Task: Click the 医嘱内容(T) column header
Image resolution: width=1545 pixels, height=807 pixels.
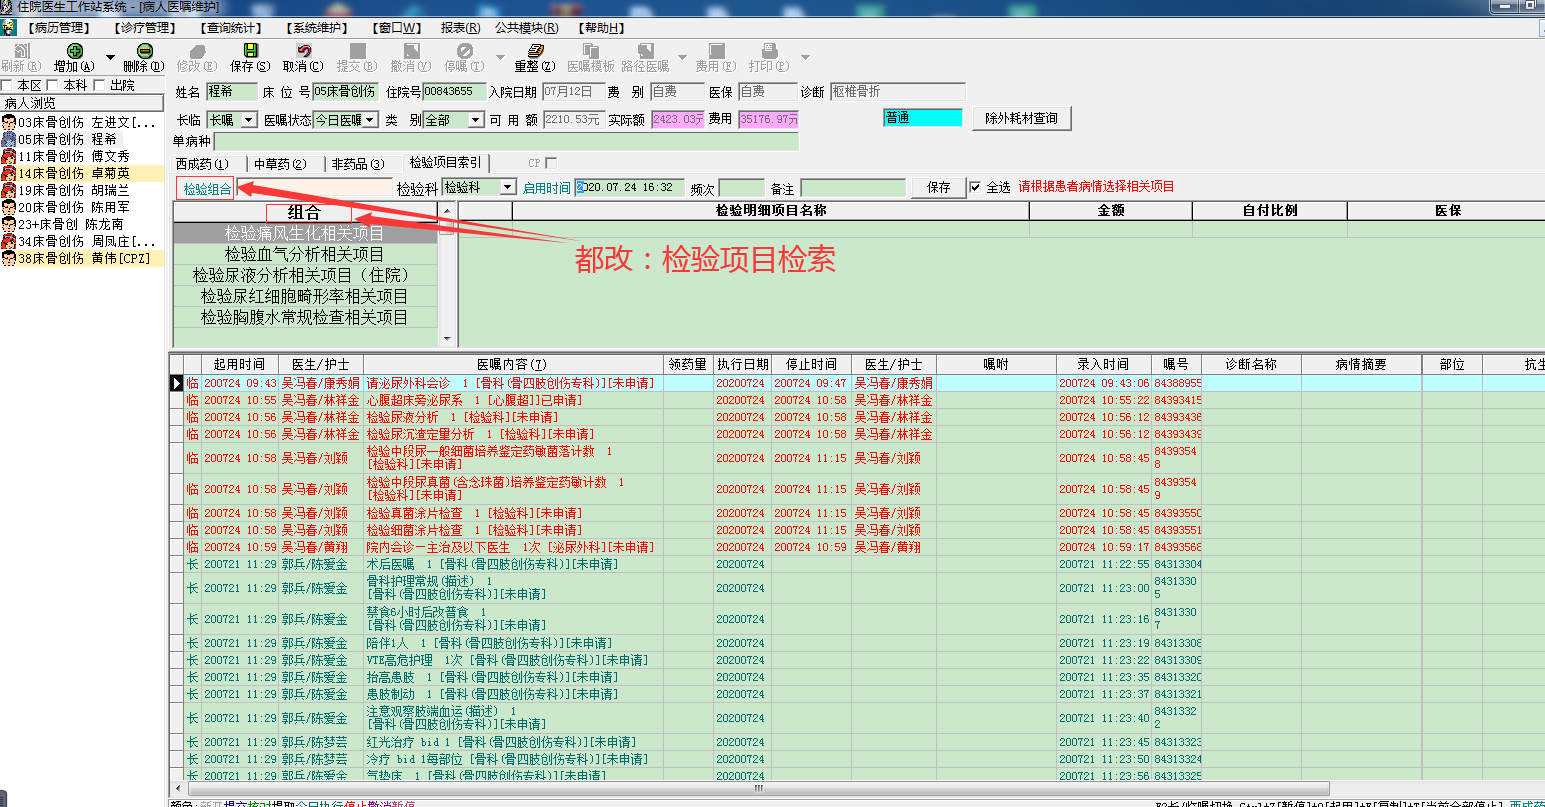Action: [513, 365]
